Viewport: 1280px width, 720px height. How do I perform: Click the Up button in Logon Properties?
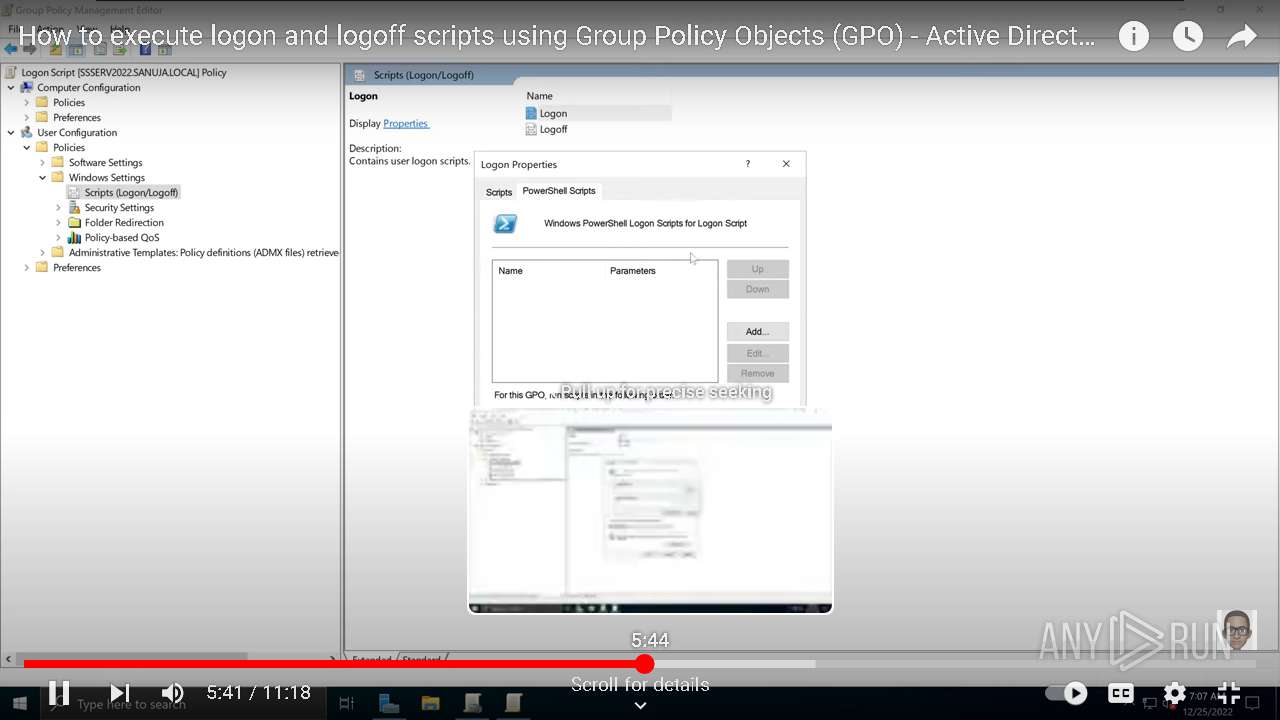[757, 269]
